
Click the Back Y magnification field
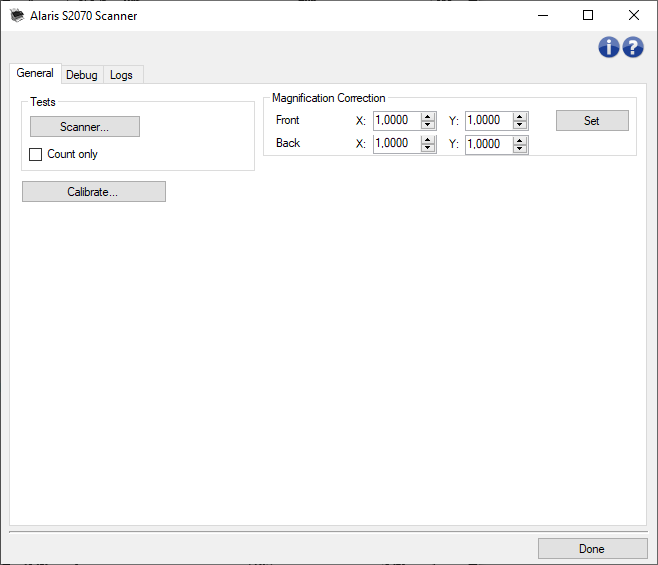(x=489, y=144)
